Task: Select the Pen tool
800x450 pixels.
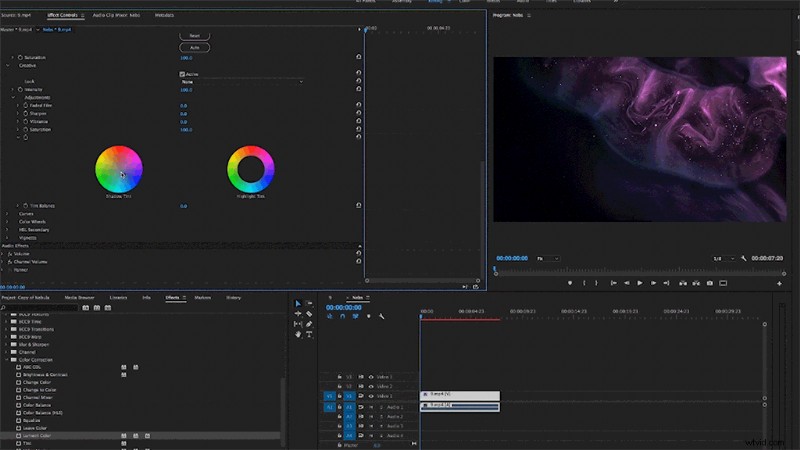Action: click(x=309, y=324)
